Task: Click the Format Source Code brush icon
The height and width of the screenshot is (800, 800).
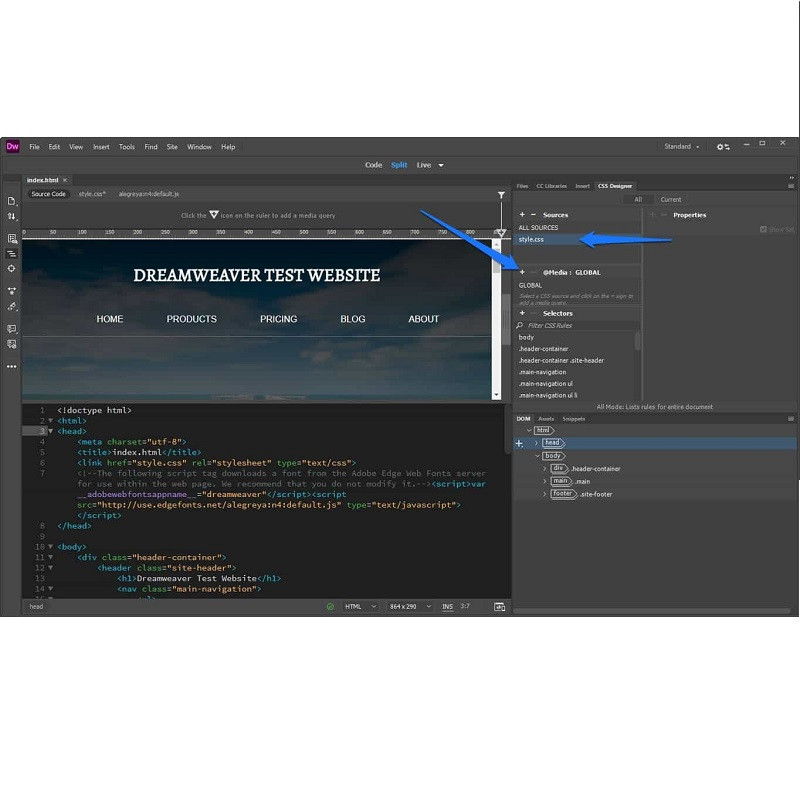Action: (x=11, y=306)
